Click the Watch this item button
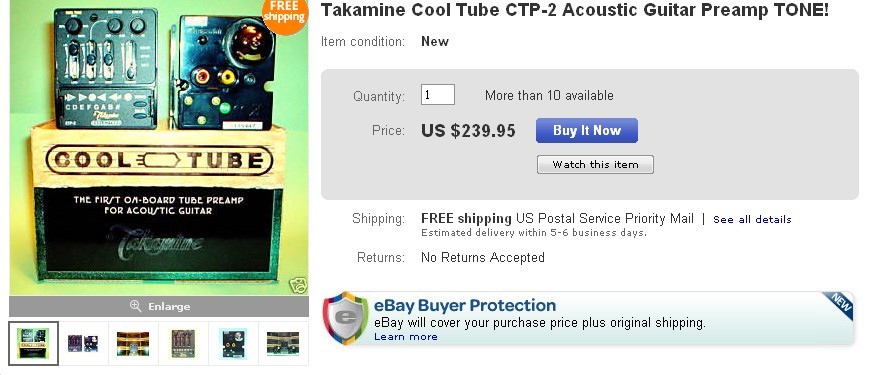This screenshot has height=375, width=875. point(595,164)
